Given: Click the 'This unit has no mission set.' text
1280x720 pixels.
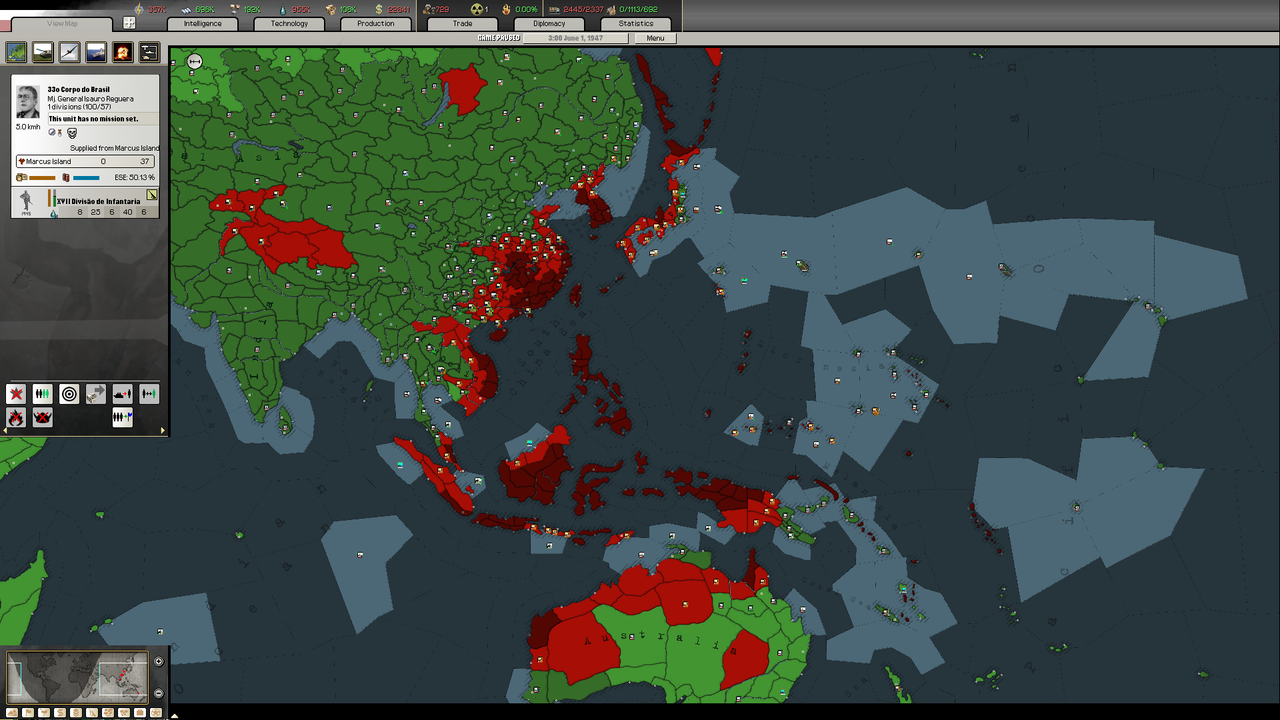Looking at the screenshot, I should 93,119.
